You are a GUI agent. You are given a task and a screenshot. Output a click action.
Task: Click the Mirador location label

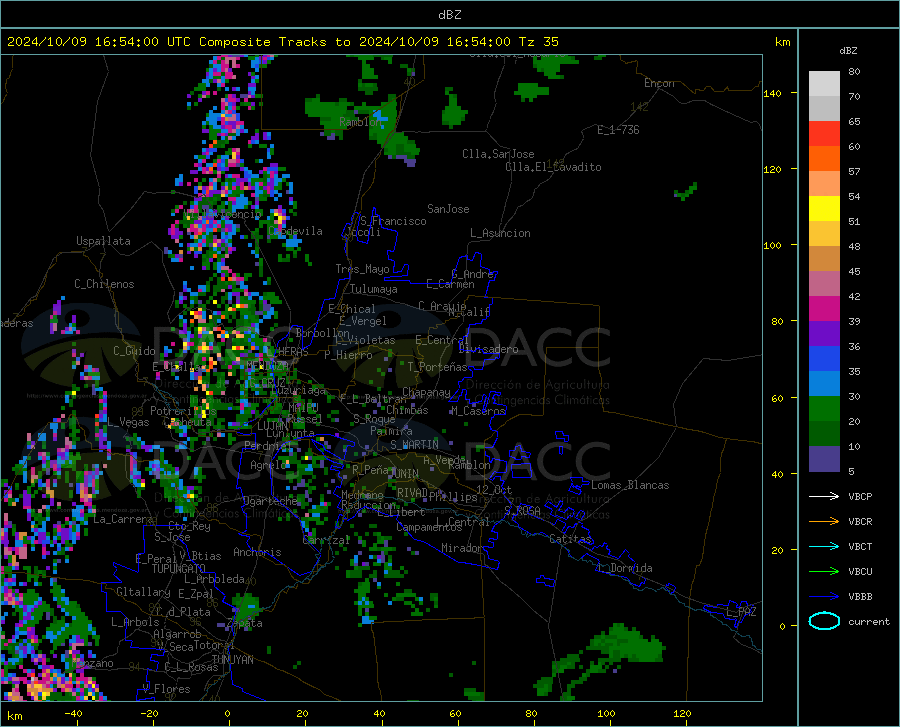tap(462, 548)
